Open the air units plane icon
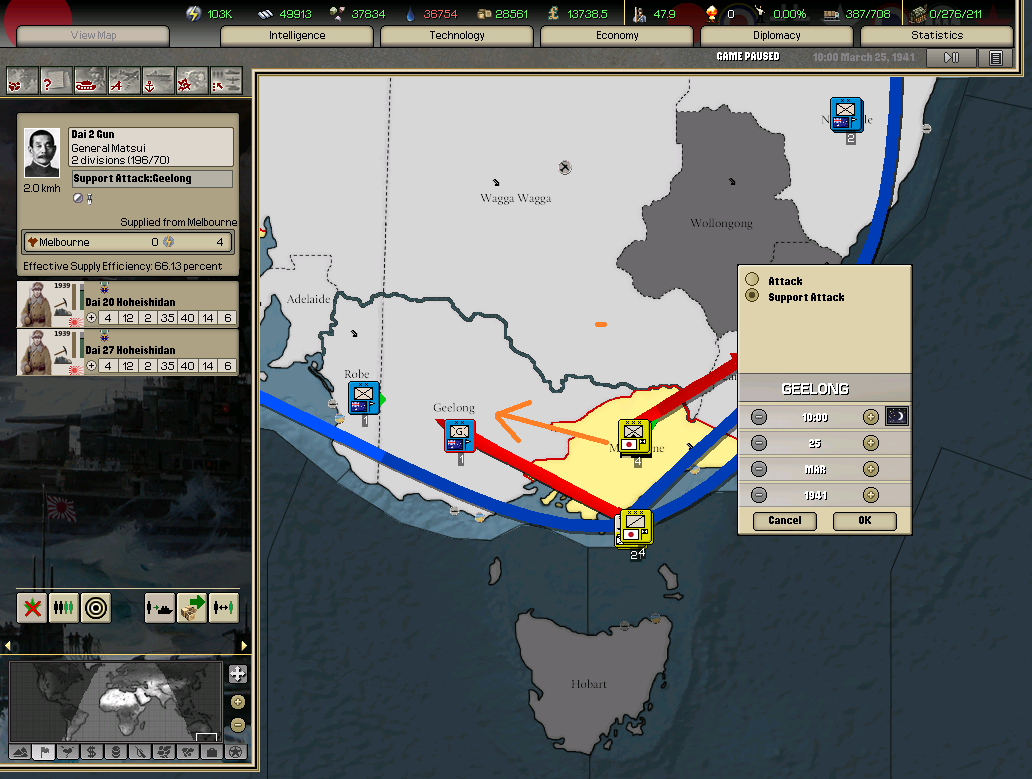The height and width of the screenshot is (779, 1032). 124,79
